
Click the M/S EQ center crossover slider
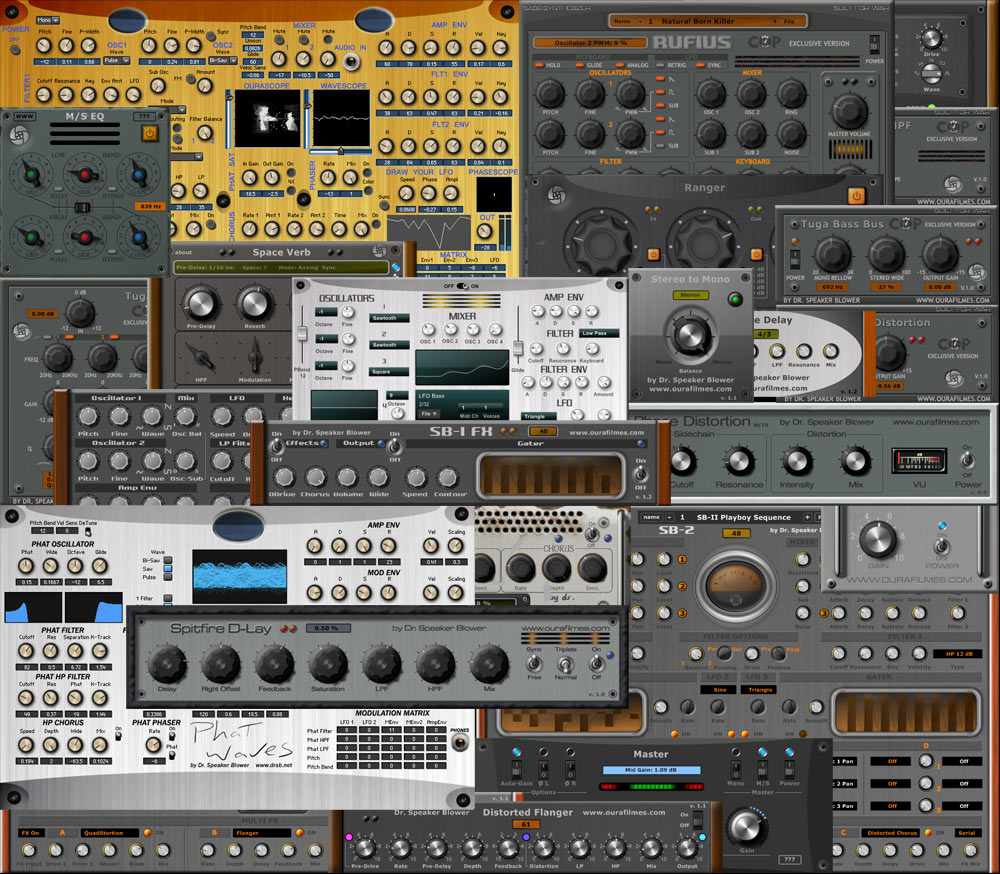[82, 207]
